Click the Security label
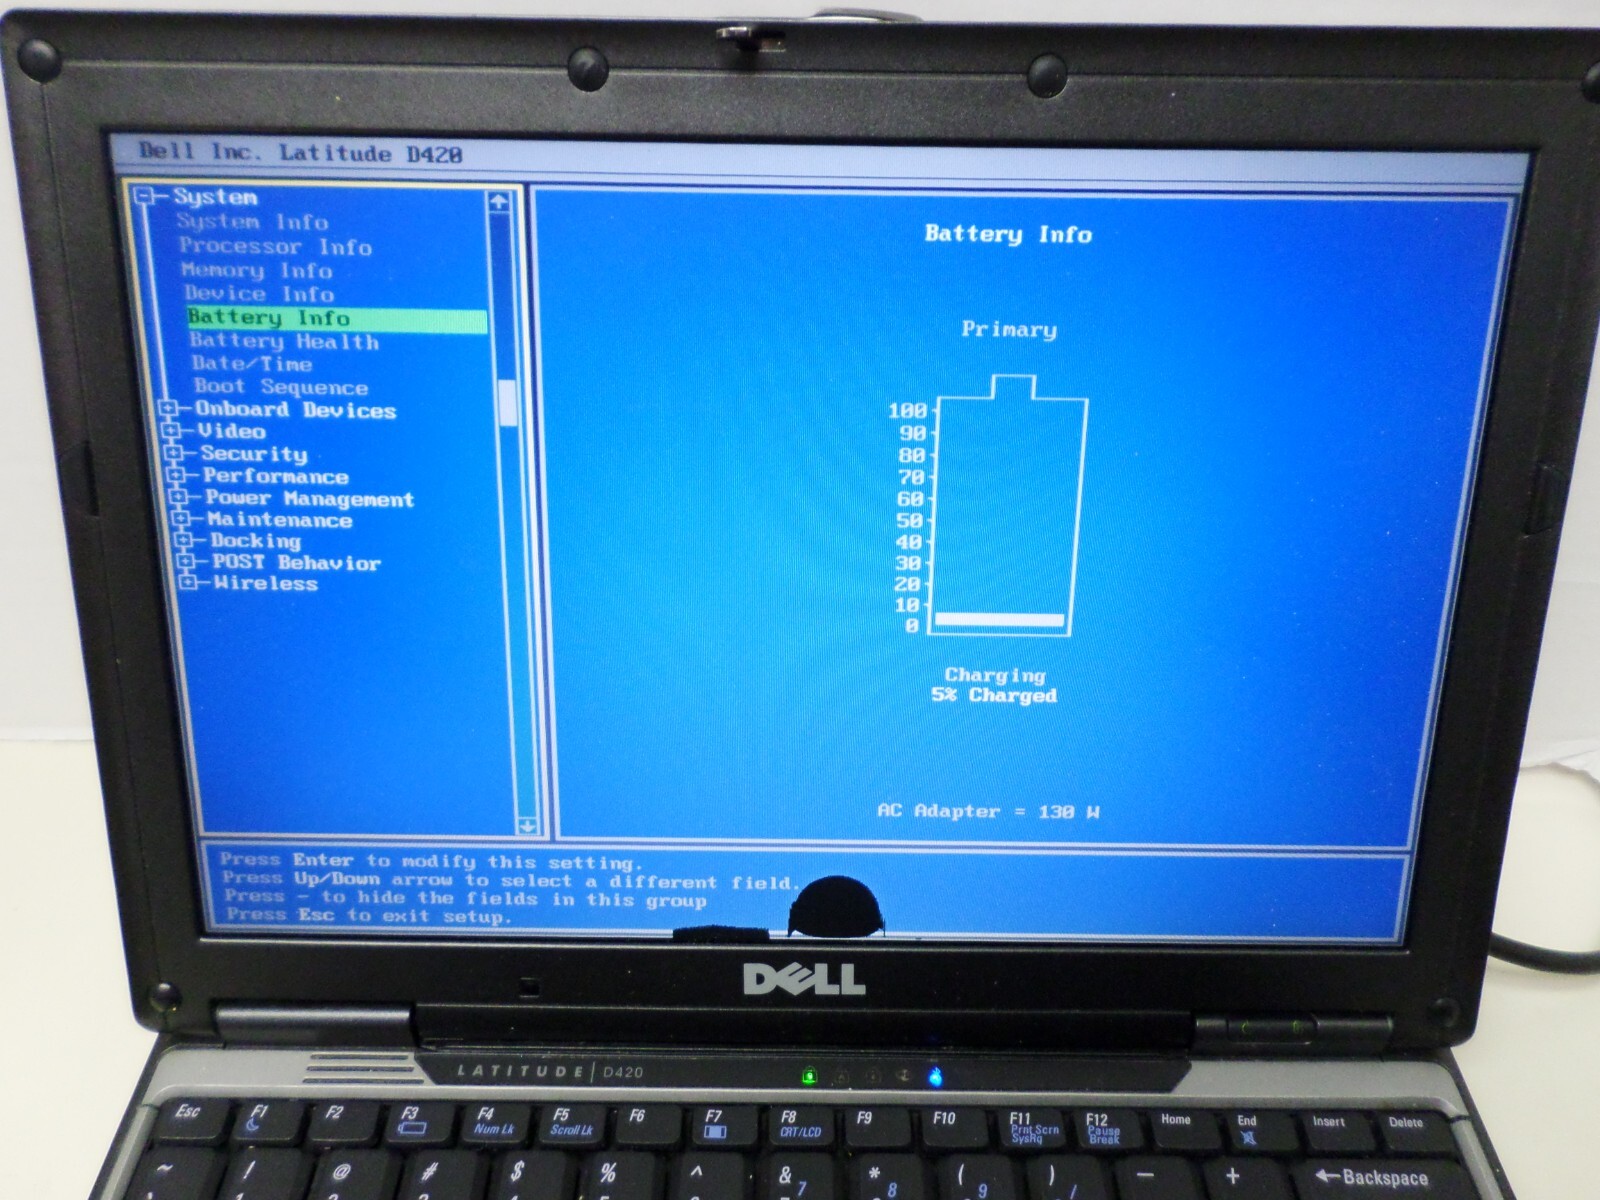Screen dimensions: 1600x1200 [x=254, y=454]
